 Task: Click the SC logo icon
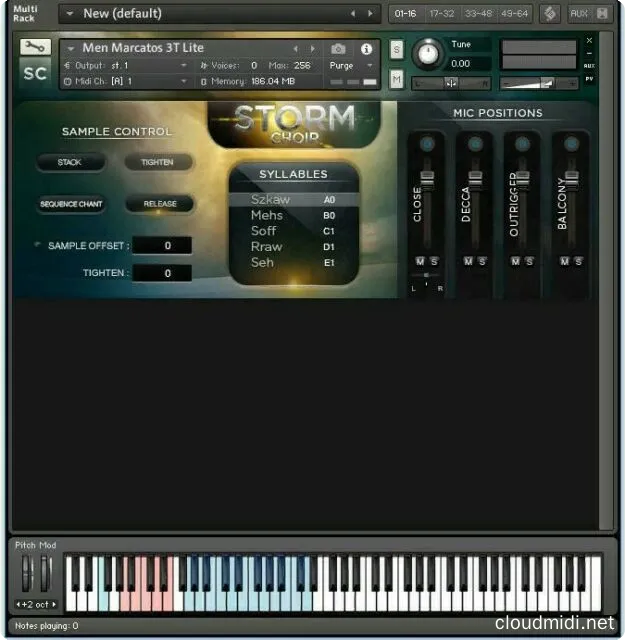[x=34, y=73]
